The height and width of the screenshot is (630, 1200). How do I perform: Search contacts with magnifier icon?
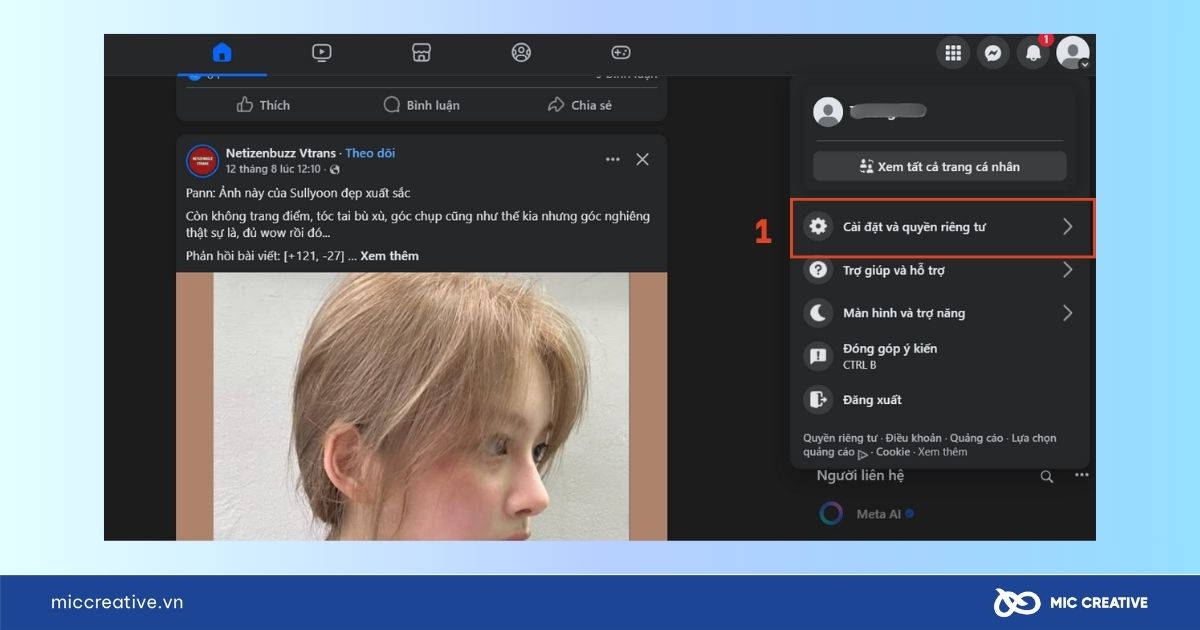click(1047, 476)
